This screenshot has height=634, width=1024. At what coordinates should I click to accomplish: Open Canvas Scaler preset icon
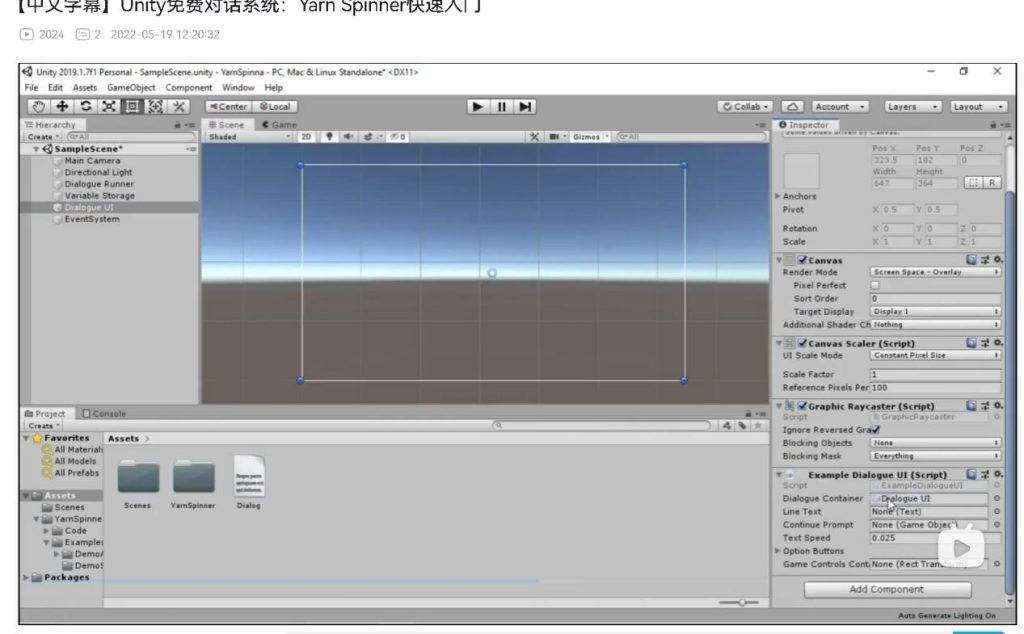(x=985, y=343)
